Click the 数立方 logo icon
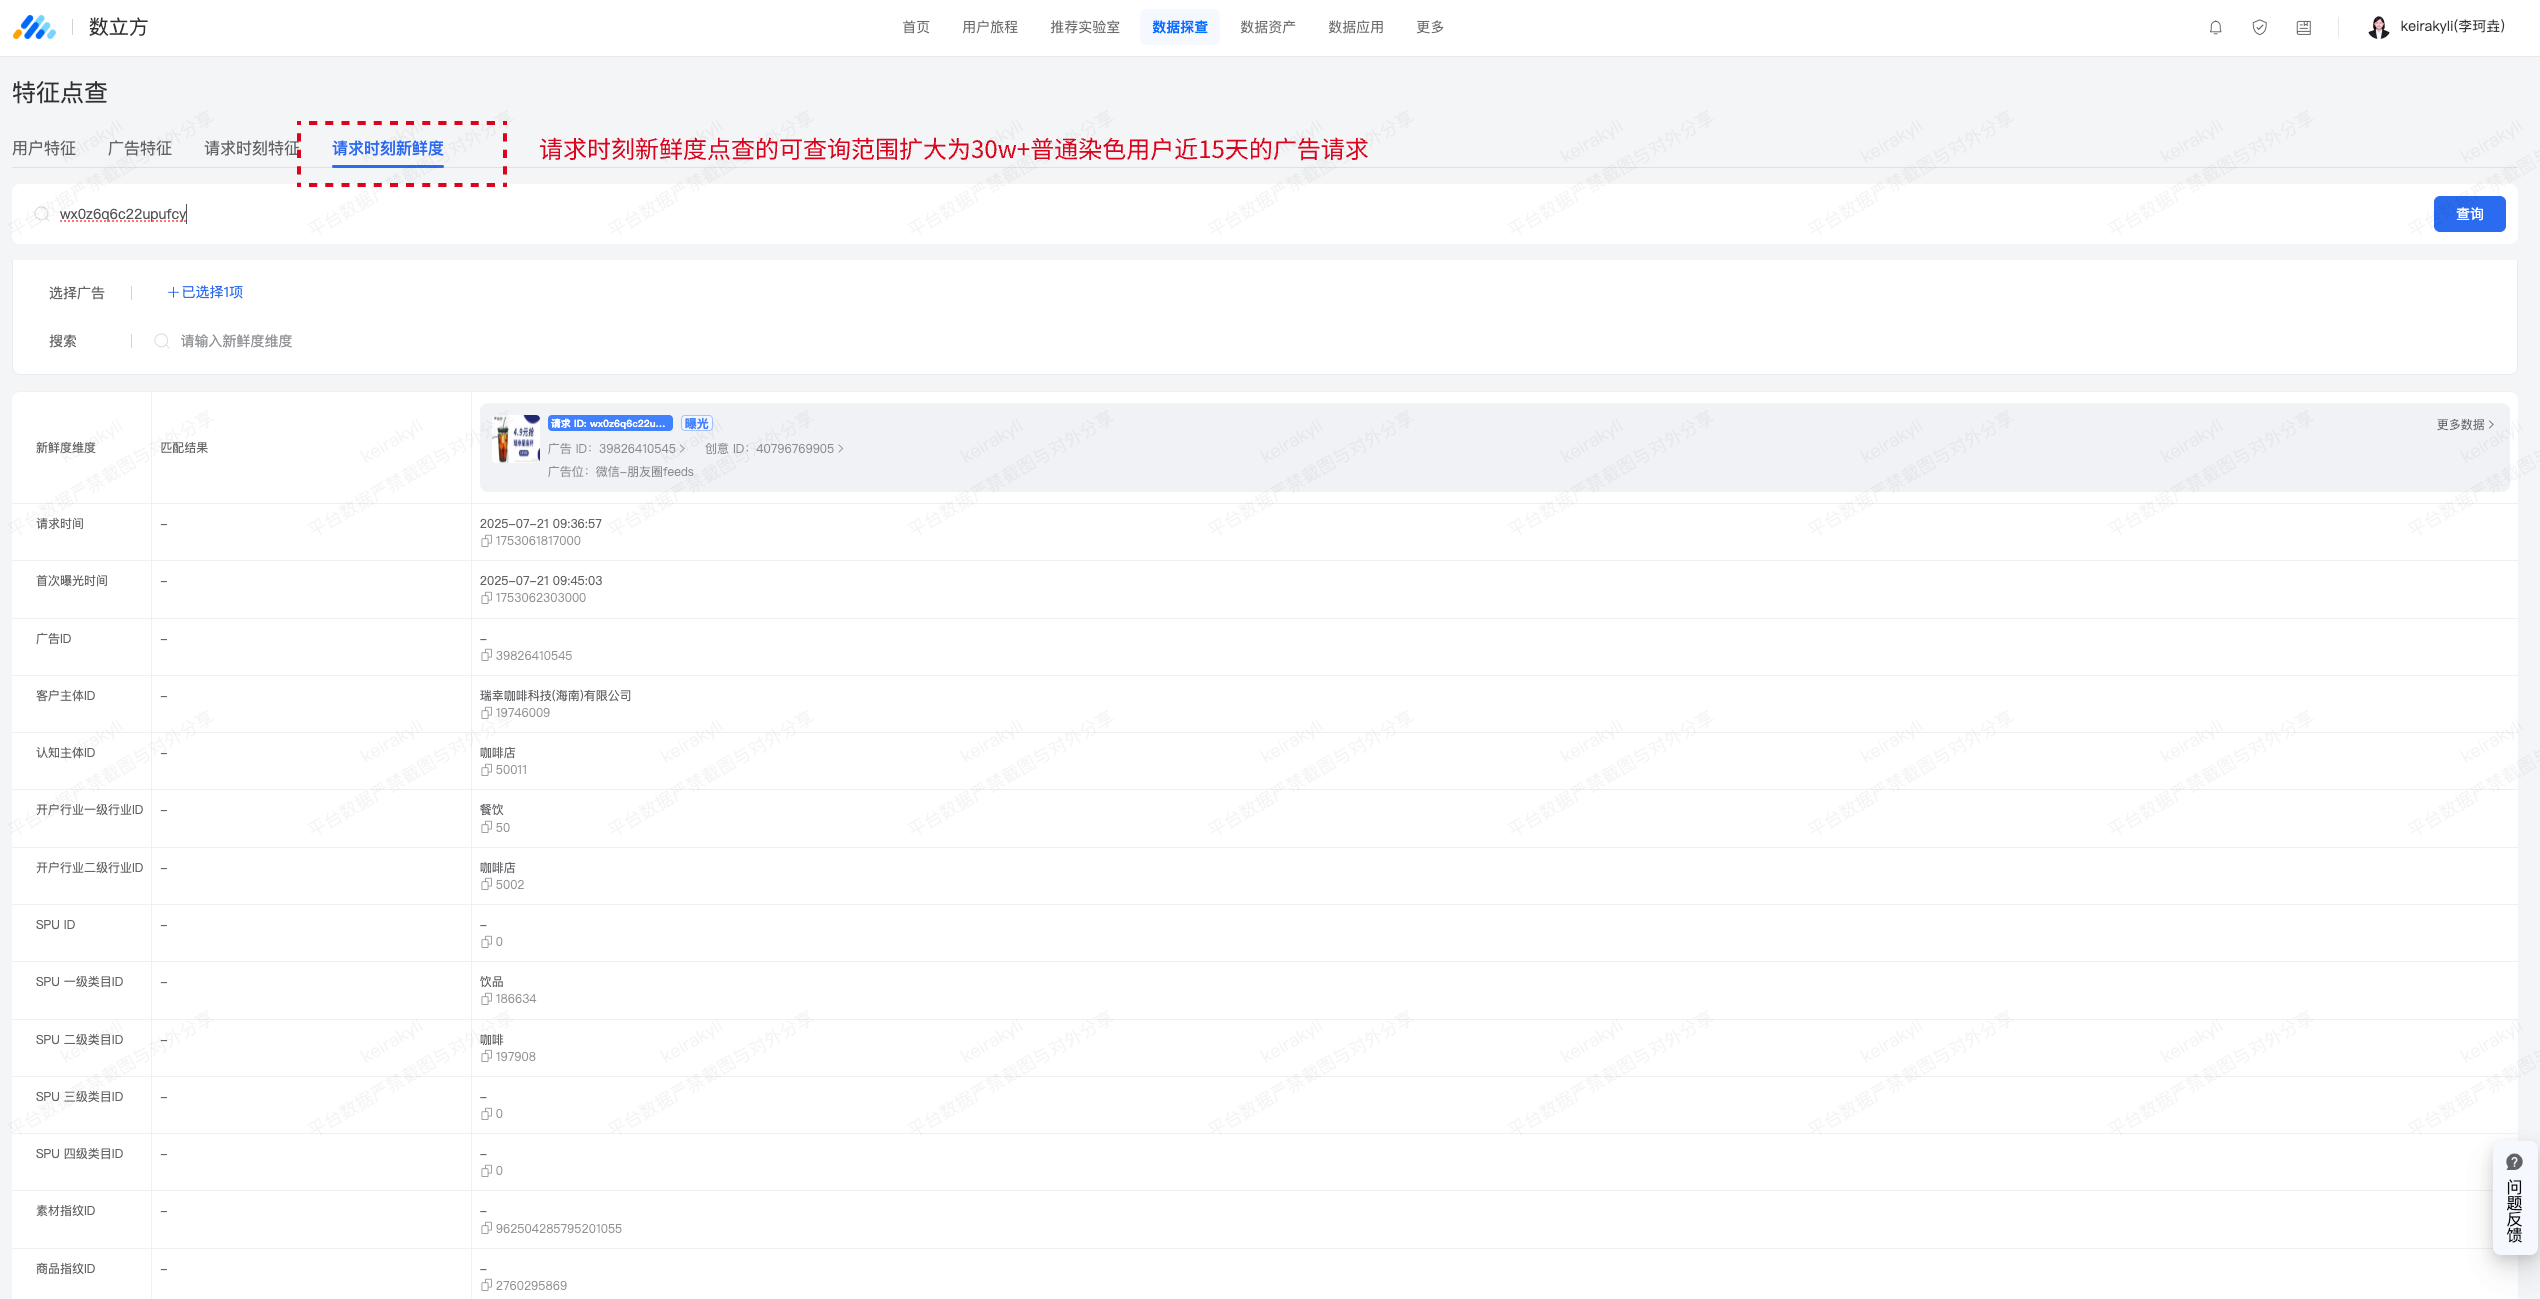This screenshot has width=2540, height=1299. coord(34,27)
